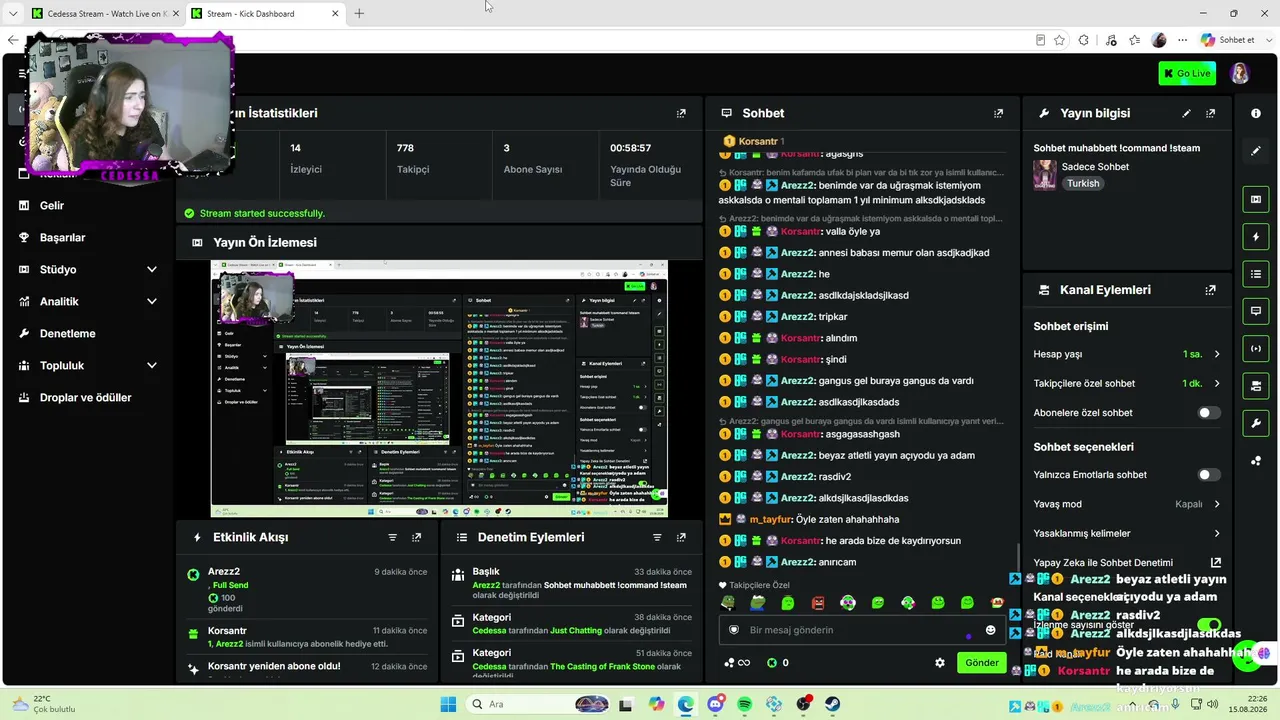Toggle Yalnızca Emotlarla sohbet switch
Image resolution: width=1280 pixels, height=720 pixels.
(1209, 475)
